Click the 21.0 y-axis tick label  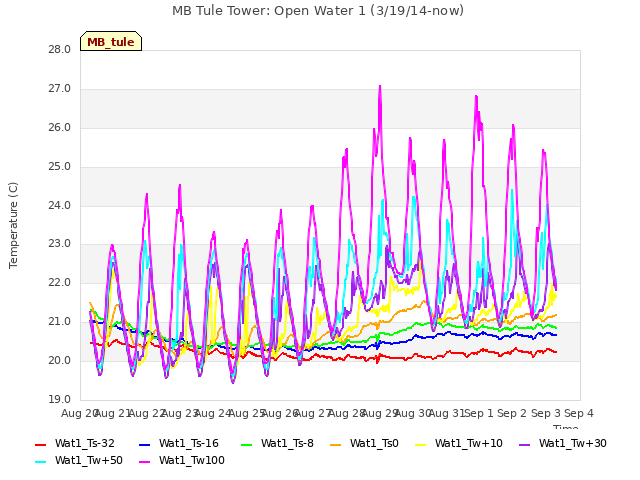(60, 322)
